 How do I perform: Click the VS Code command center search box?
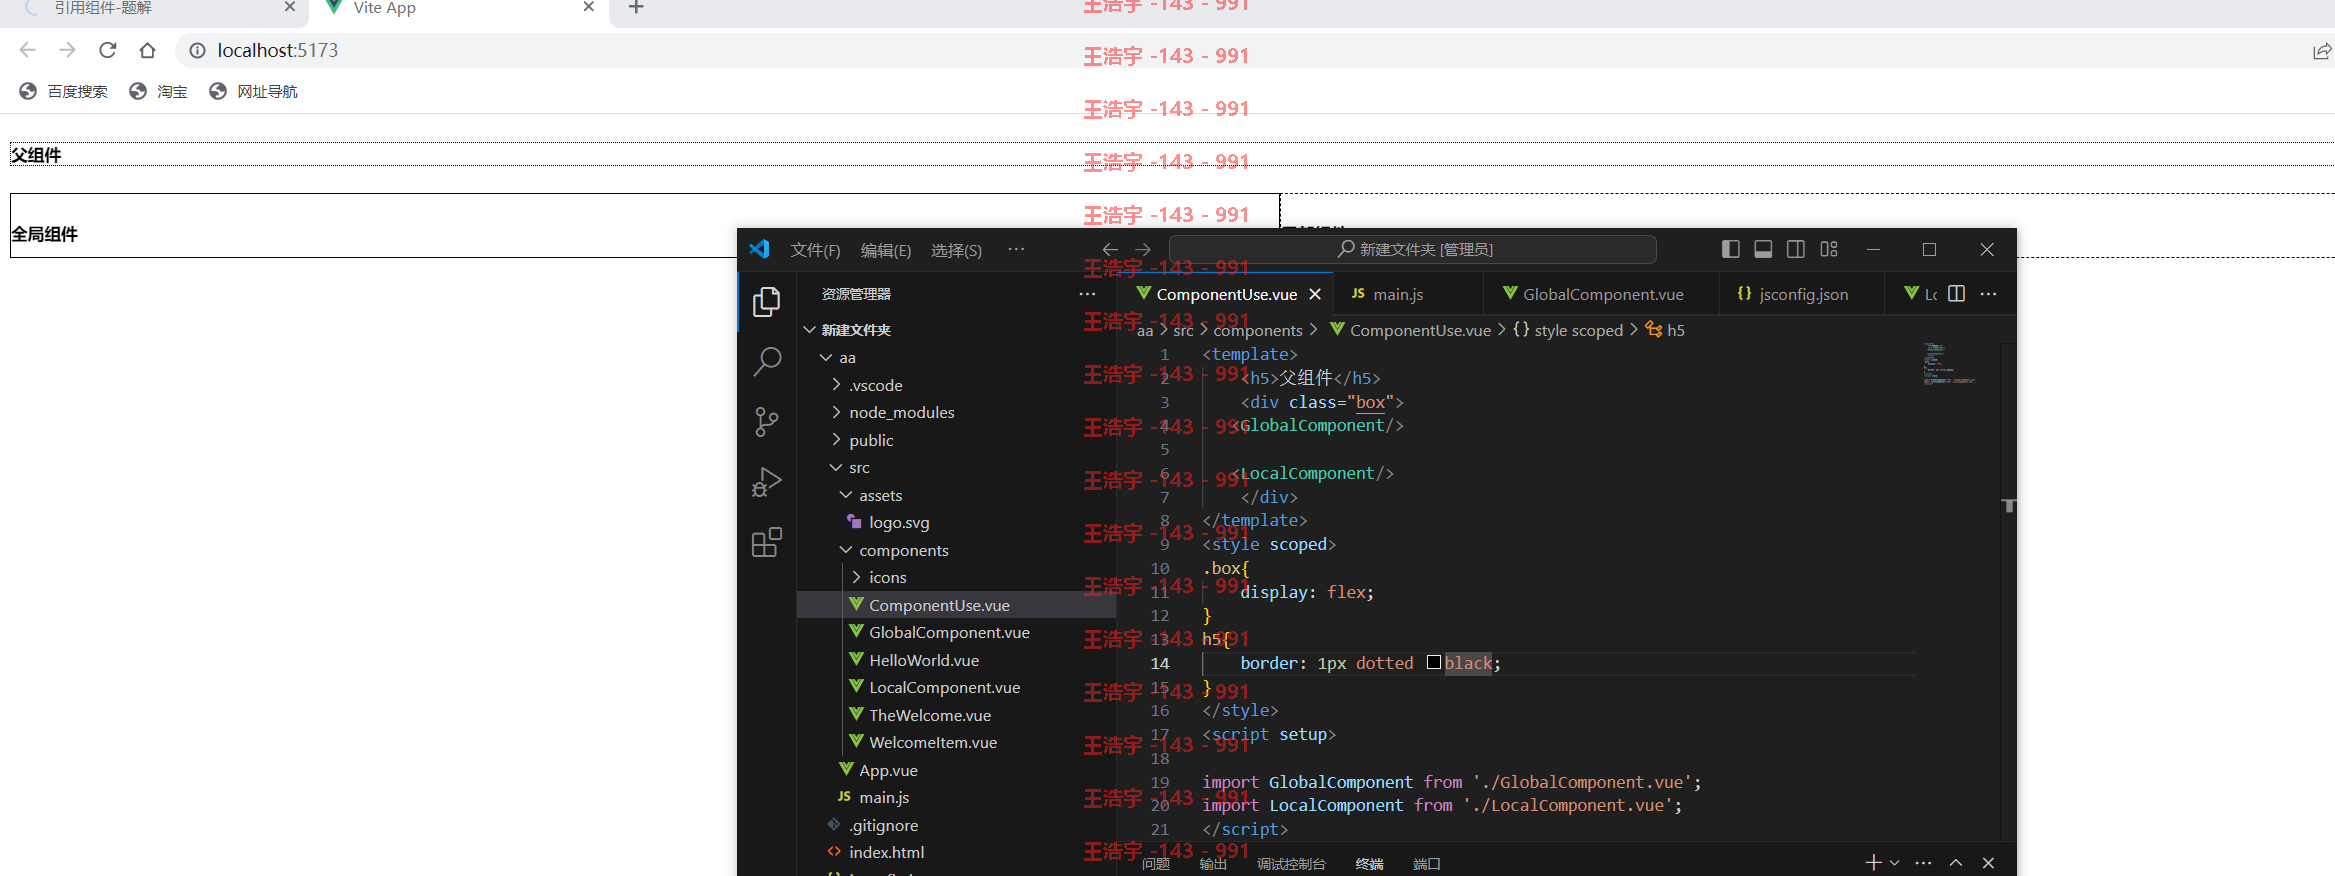(1412, 249)
